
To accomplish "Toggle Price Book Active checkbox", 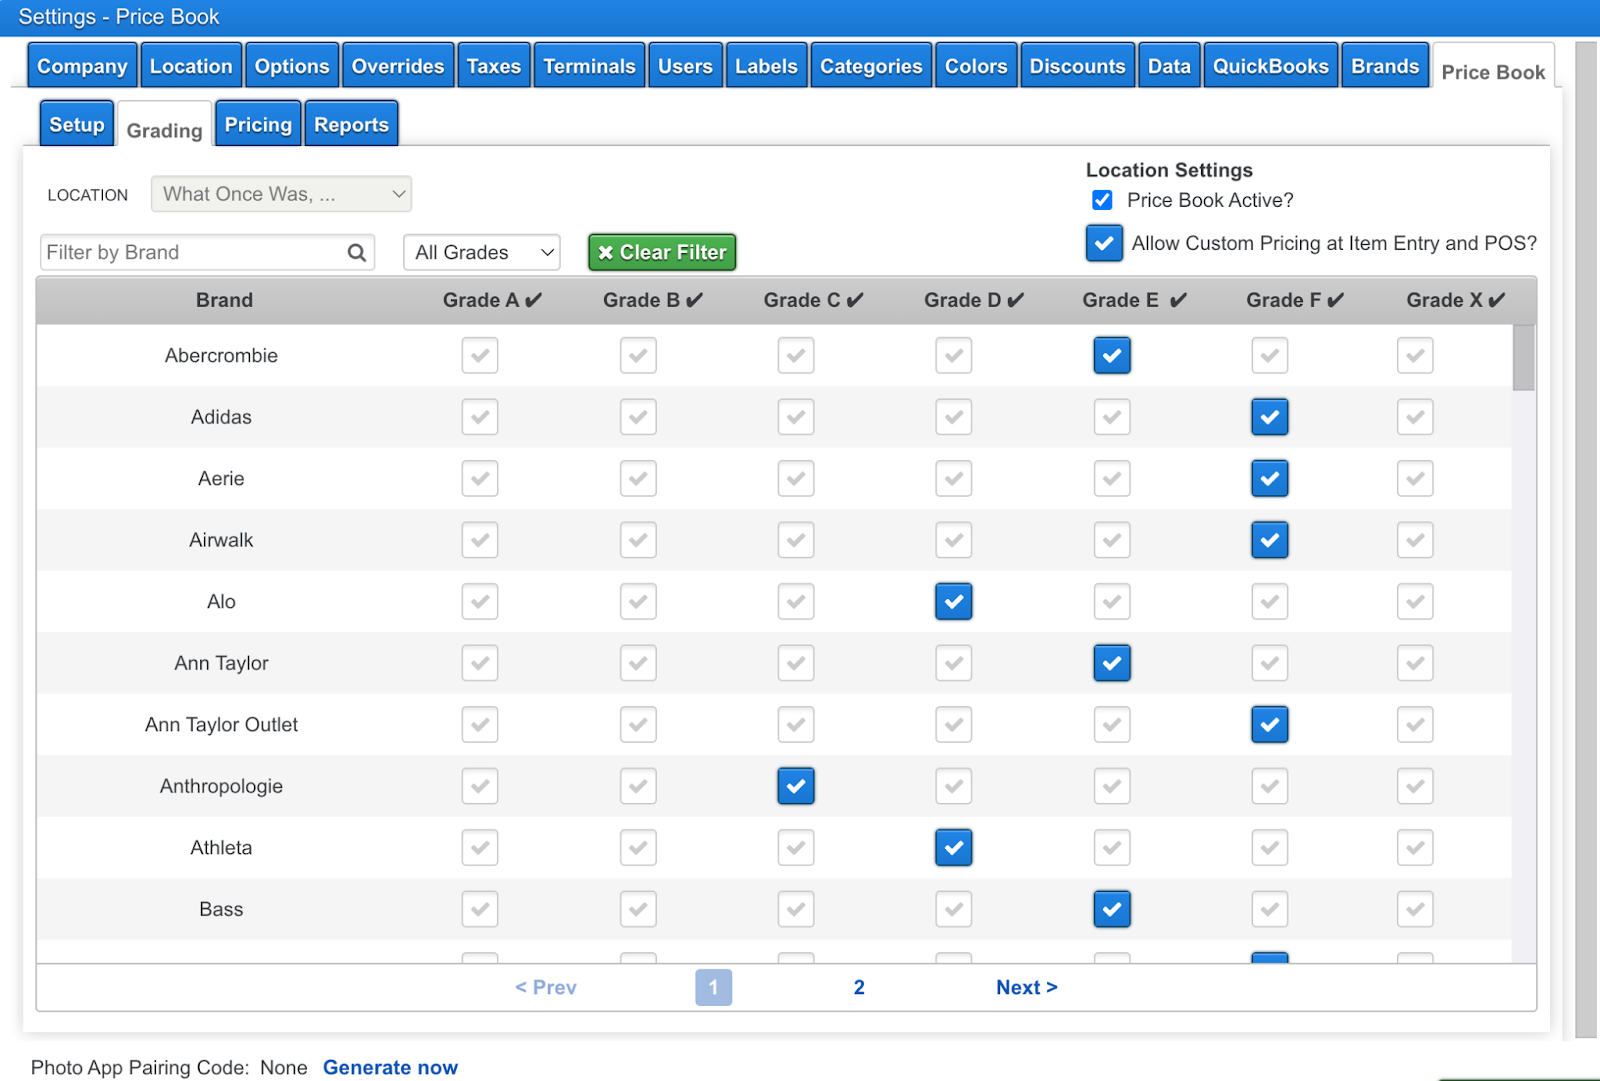I will (x=1102, y=200).
